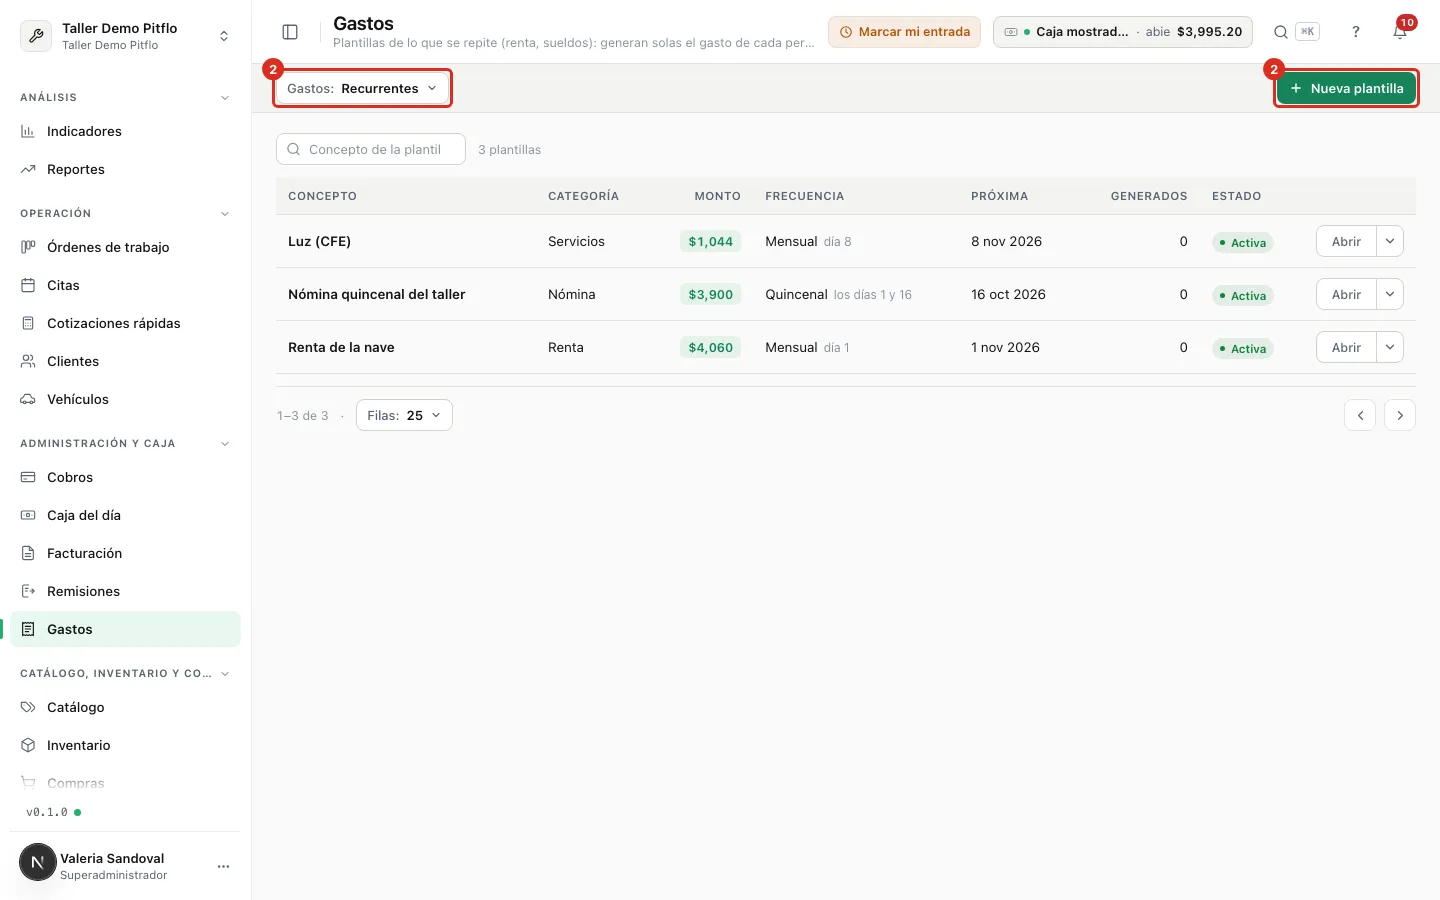1440x900 pixels.
Task: Open the help question mark icon
Action: 1356,32
